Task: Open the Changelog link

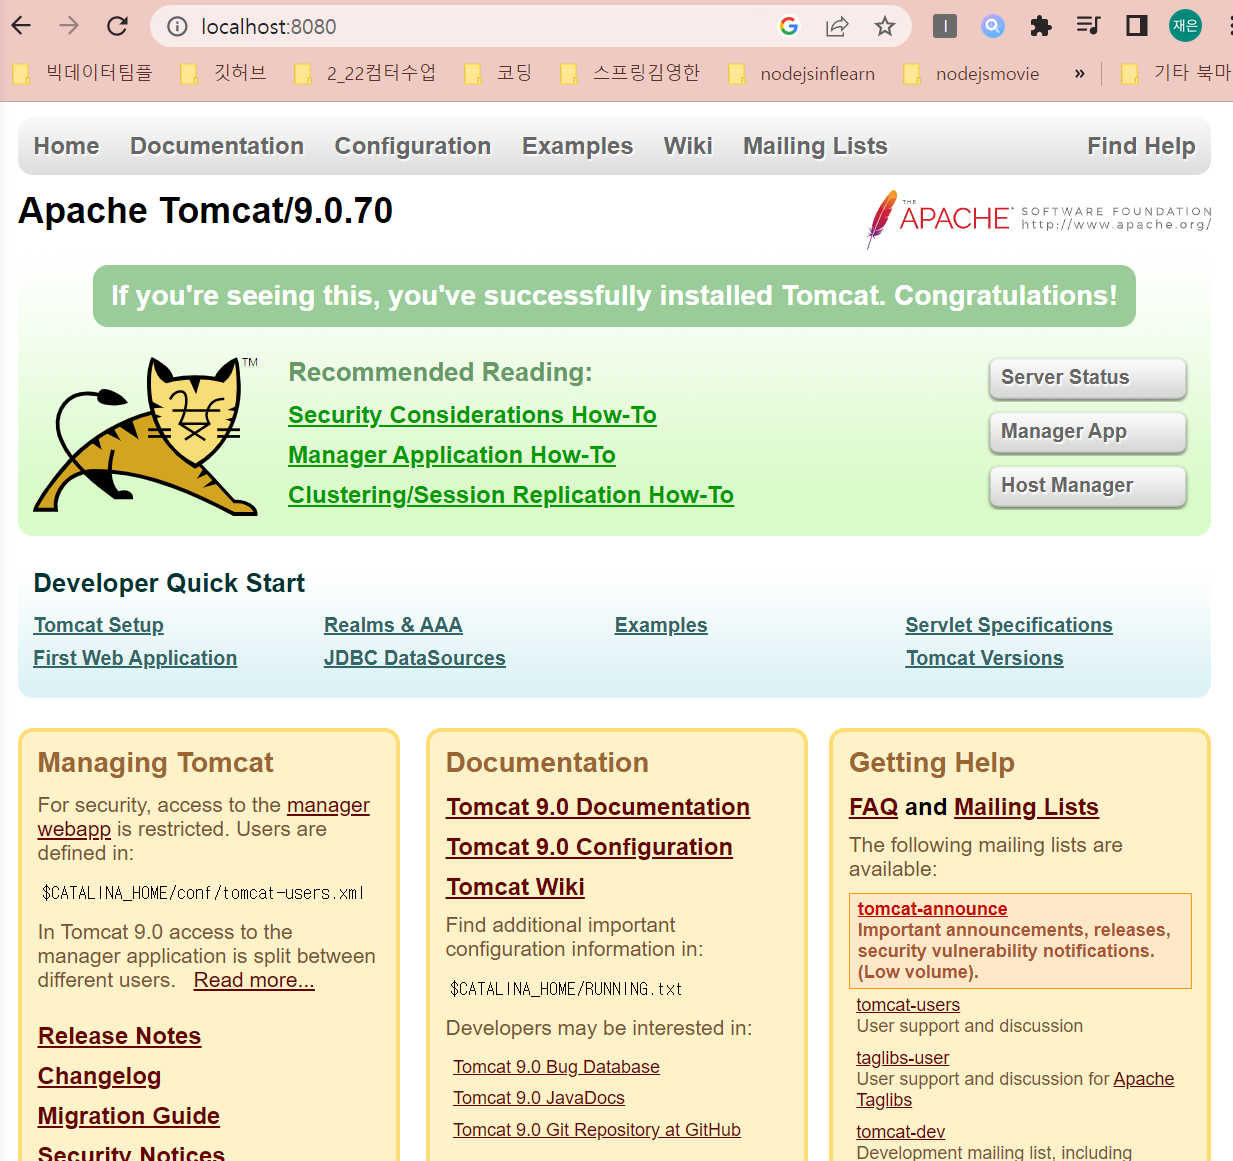Action: 99,1076
